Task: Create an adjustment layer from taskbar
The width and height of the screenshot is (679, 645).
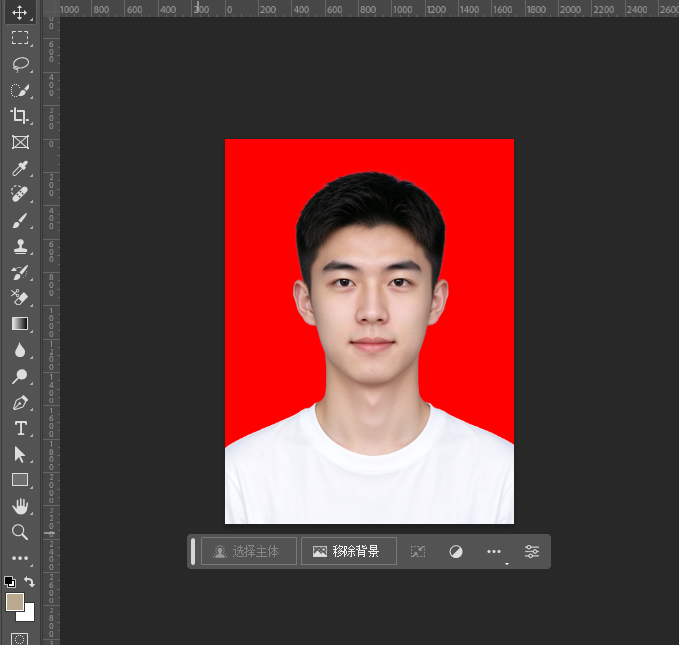Action: (x=456, y=551)
